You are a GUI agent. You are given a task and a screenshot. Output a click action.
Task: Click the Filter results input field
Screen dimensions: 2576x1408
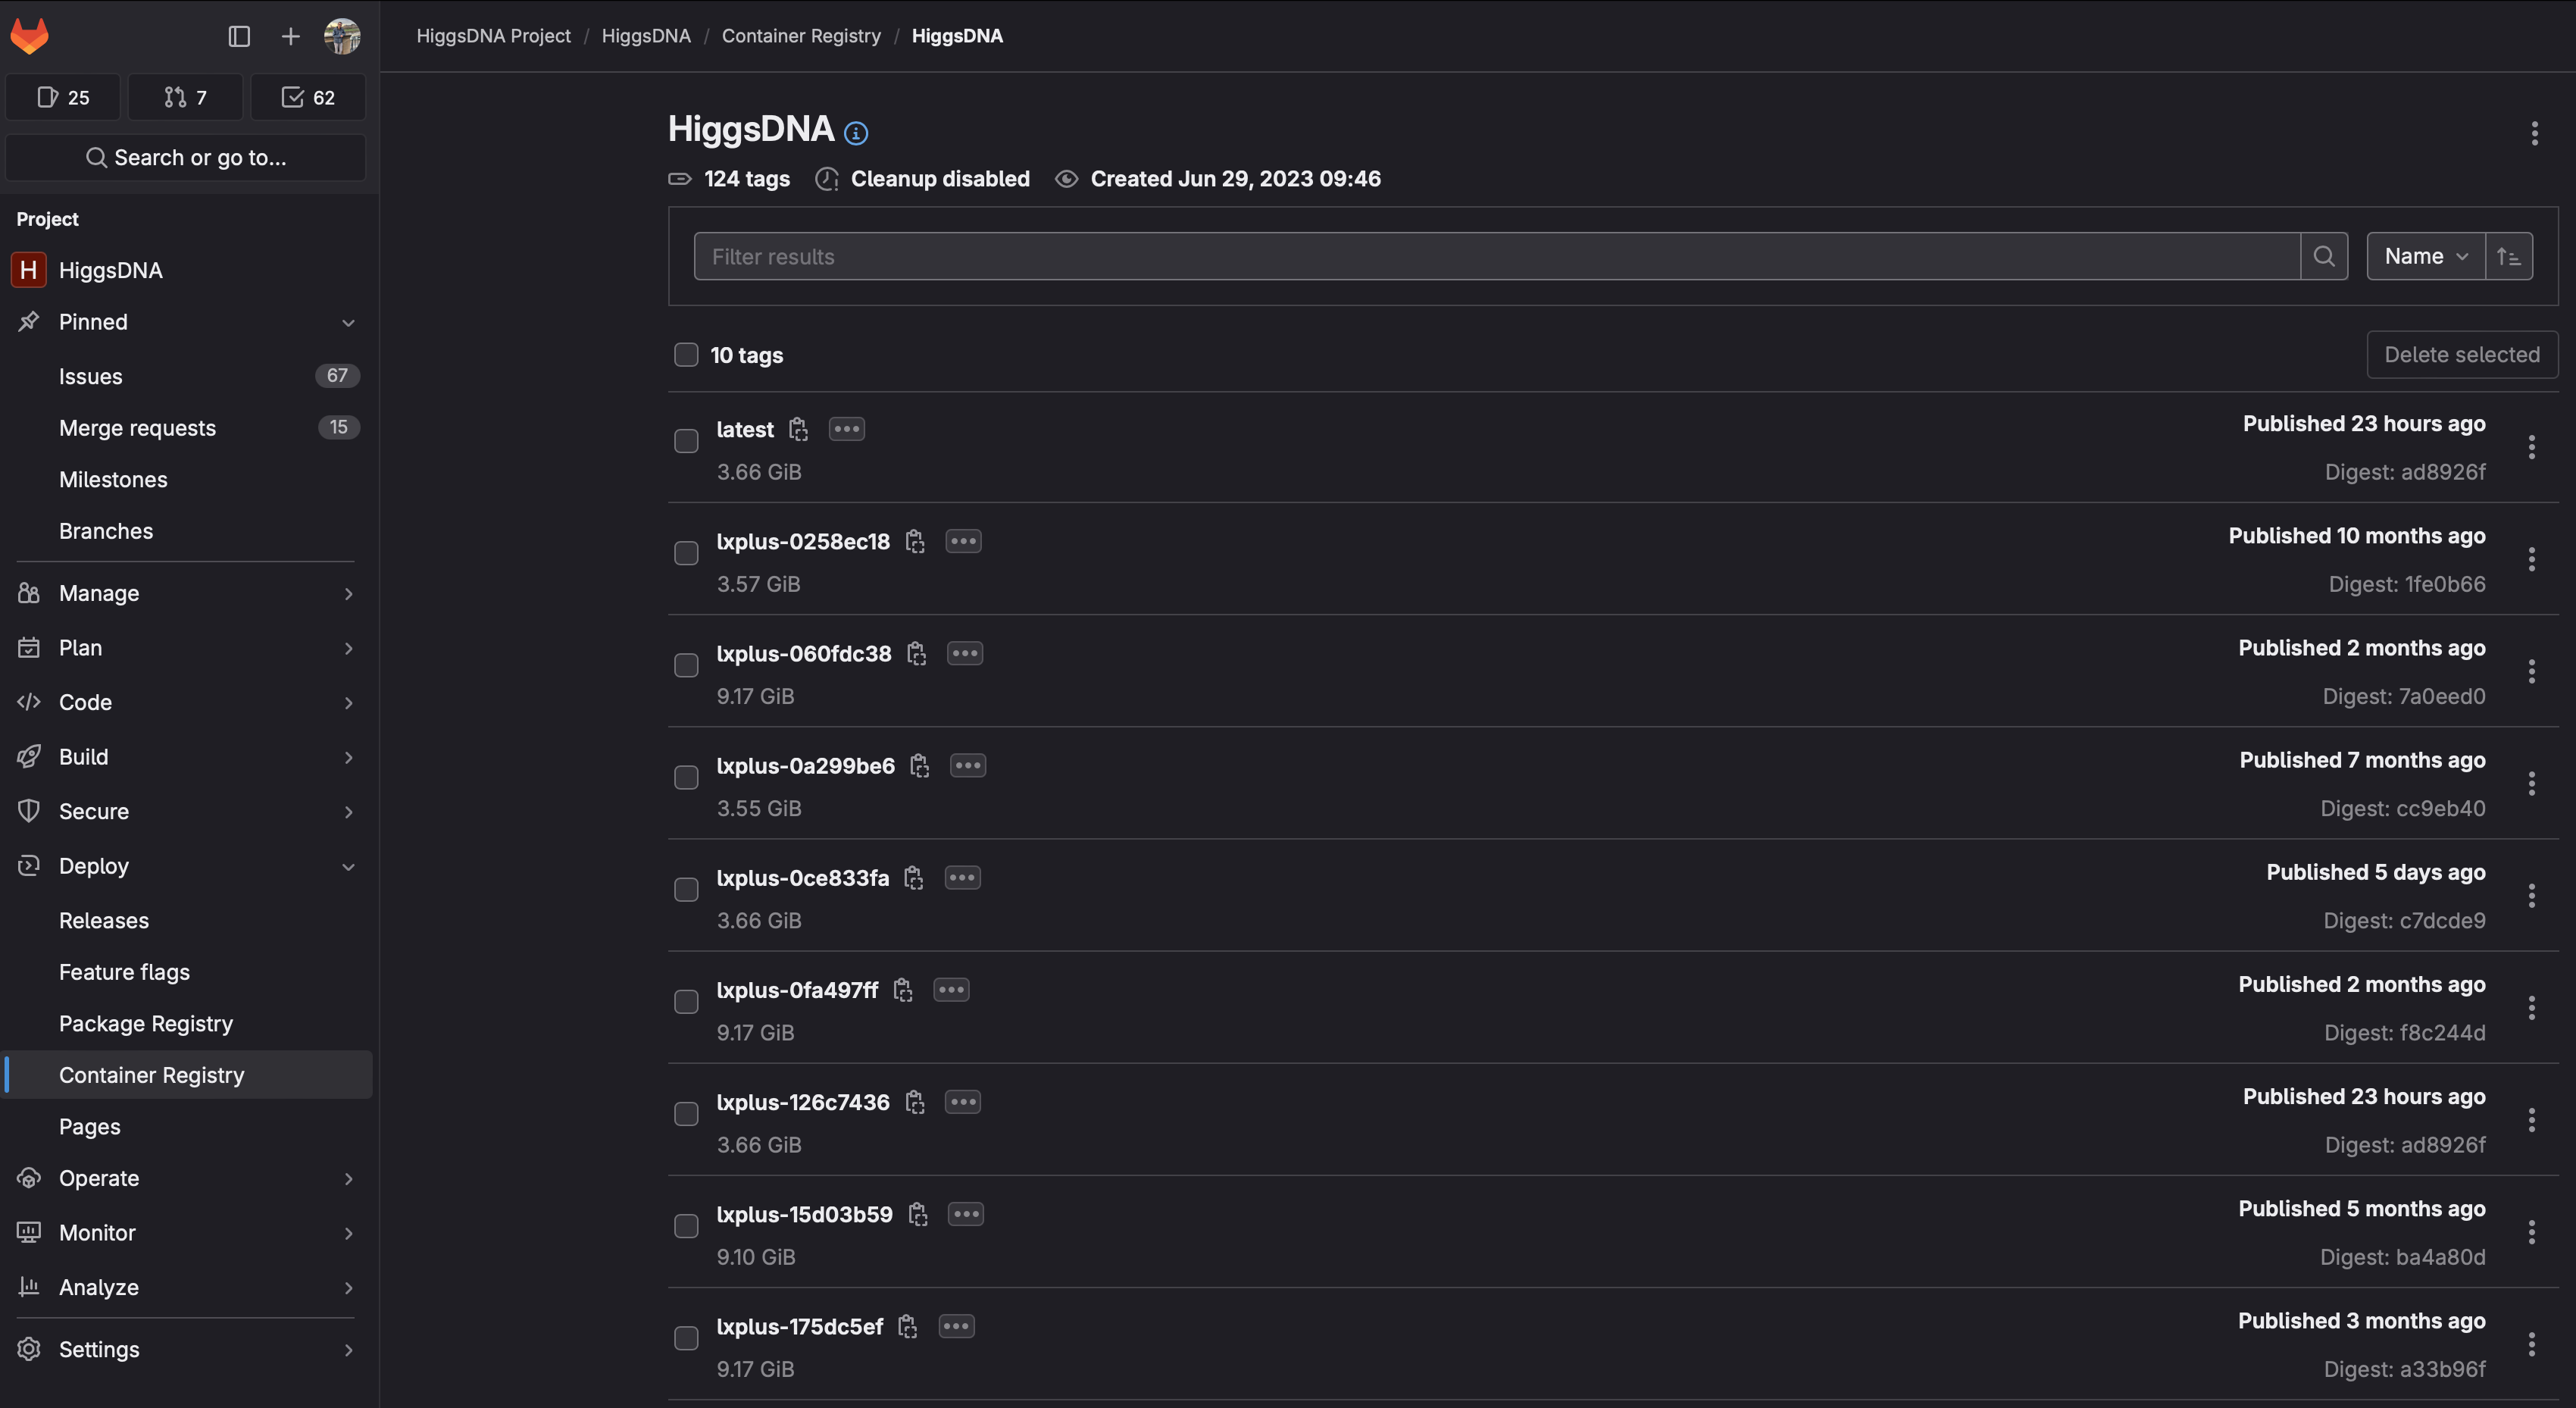1497,256
